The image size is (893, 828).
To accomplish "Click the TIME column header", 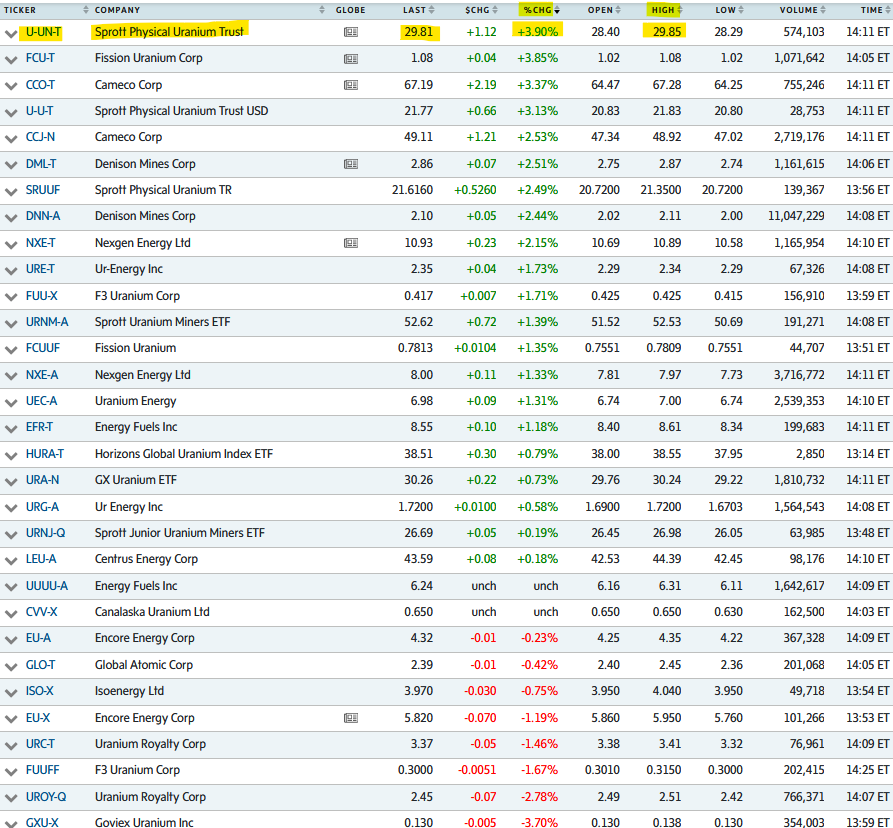I will (871, 10).
